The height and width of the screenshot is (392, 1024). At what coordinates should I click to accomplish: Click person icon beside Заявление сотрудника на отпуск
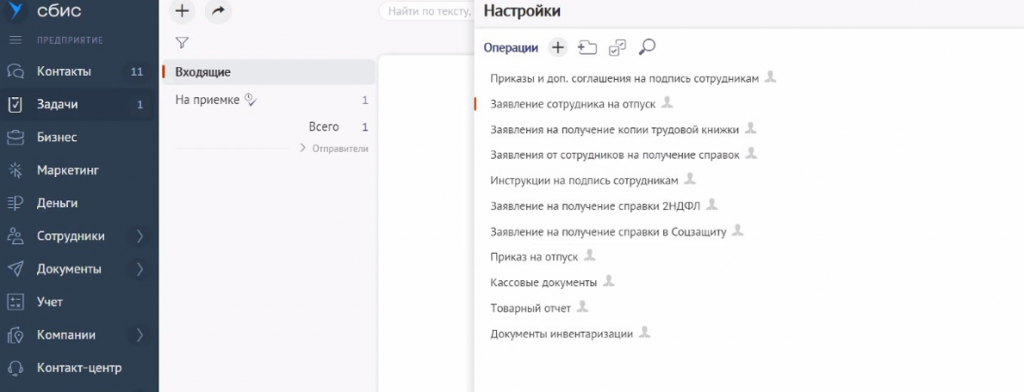(667, 102)
